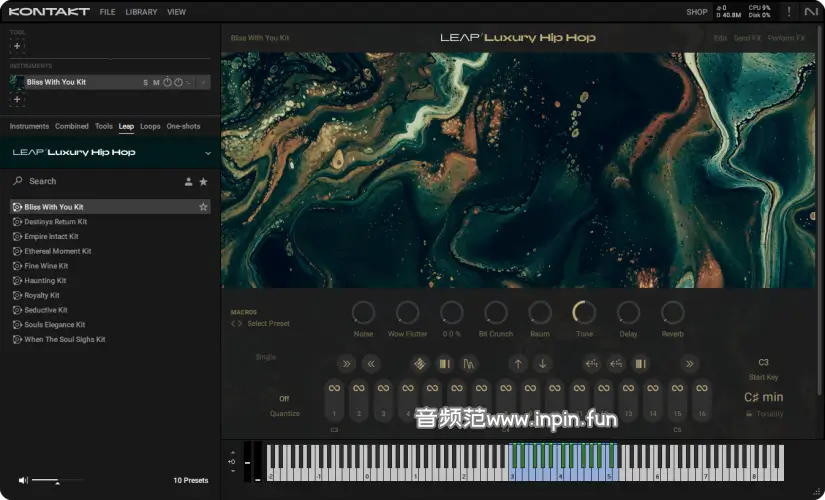Solo the Bliss With You Kit instrument

(x=145, y=82)
